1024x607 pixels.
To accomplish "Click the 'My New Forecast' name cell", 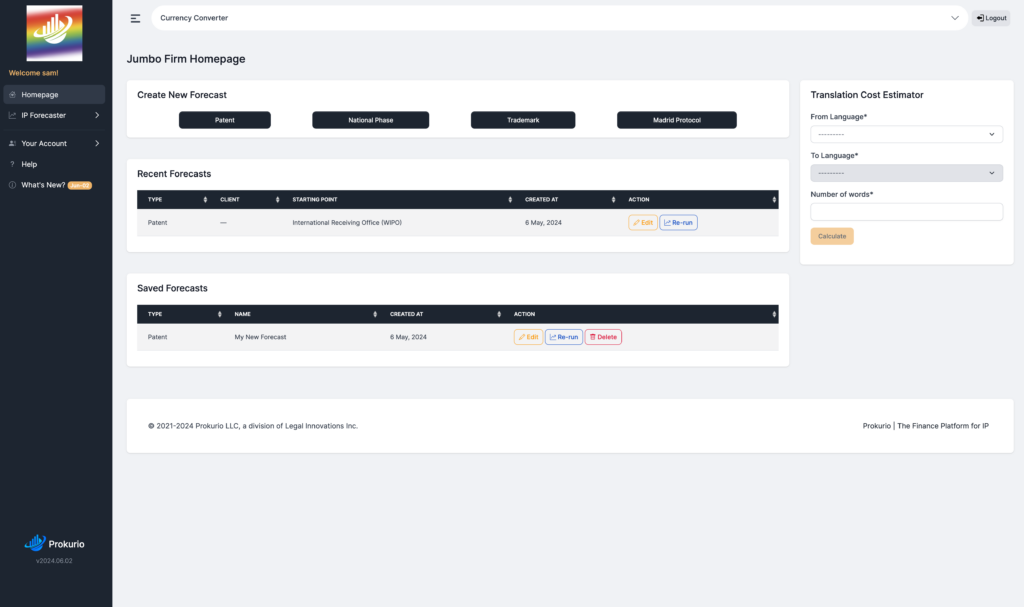I will click(x=260, y=337).
